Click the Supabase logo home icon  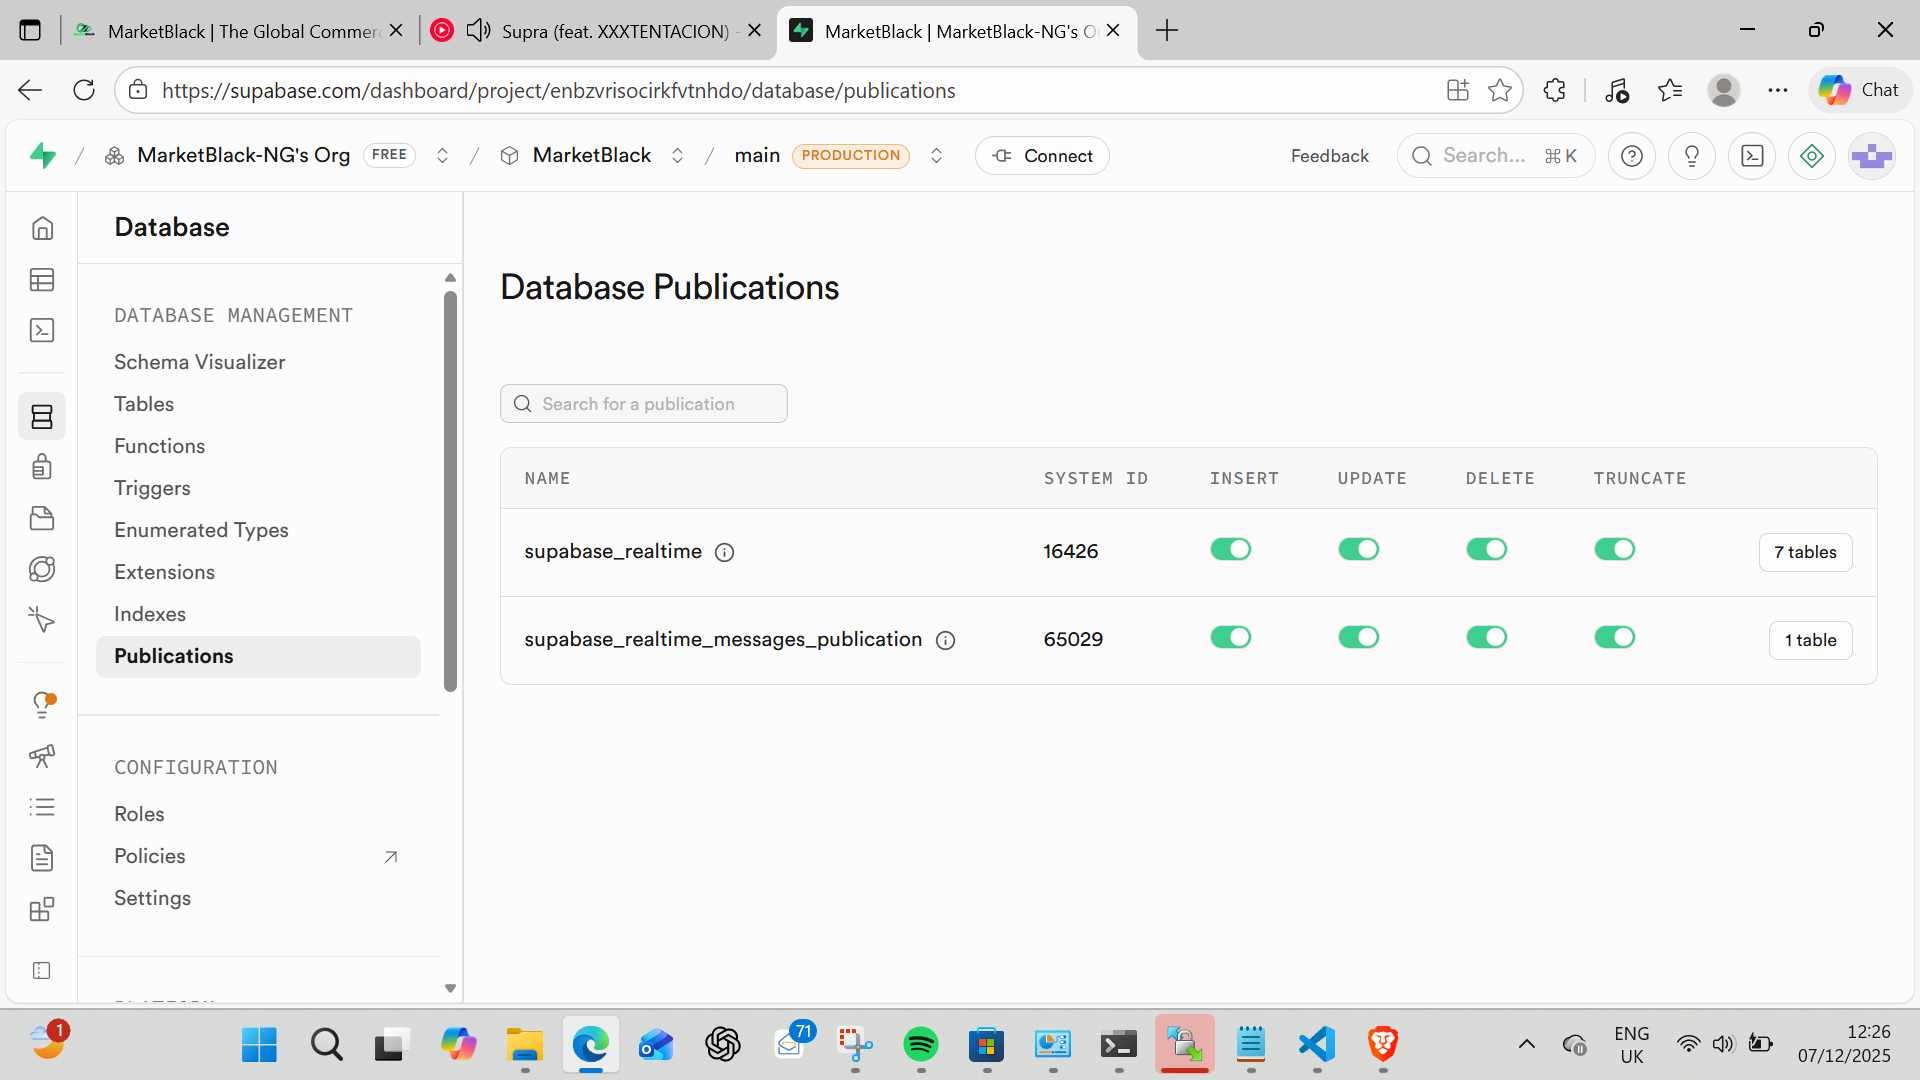(43, 156)
